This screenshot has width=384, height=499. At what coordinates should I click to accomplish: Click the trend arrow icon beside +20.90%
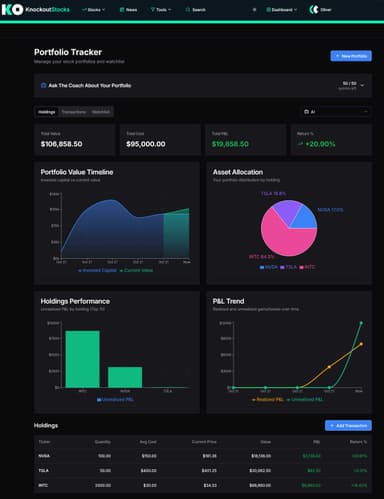(x=300, y=144)
